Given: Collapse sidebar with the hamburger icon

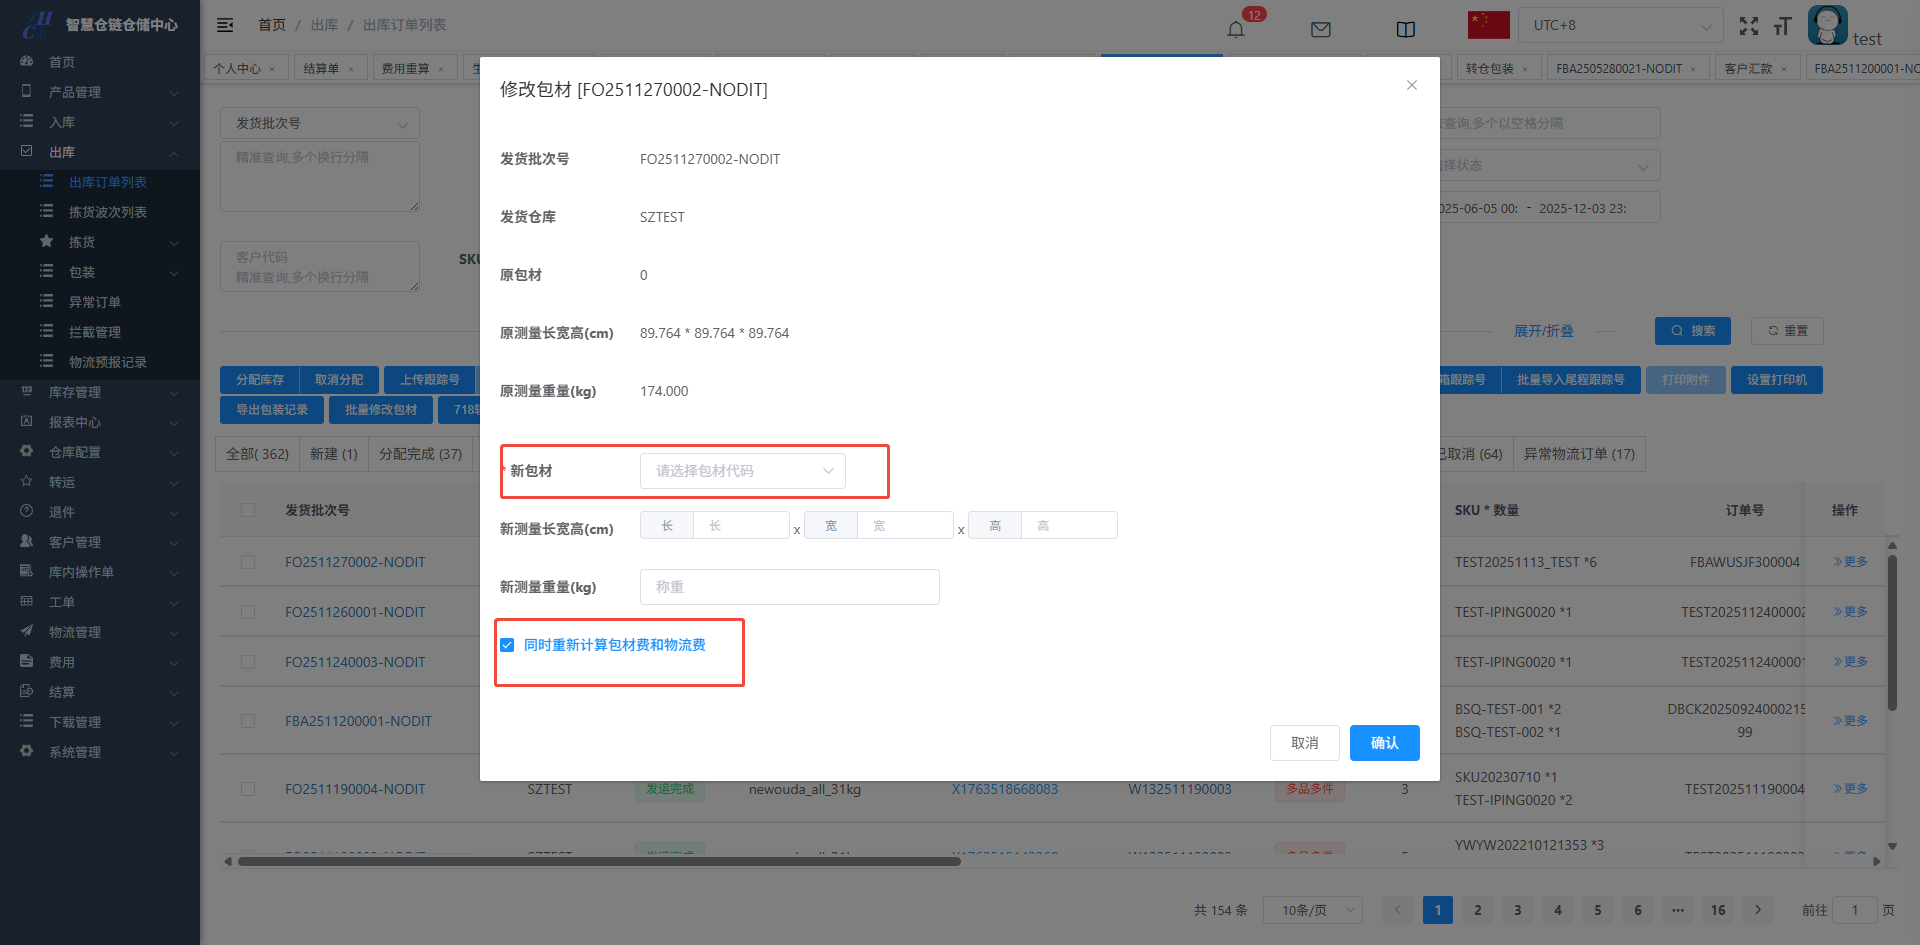Looking at the screenshot, I should [x=225, y=25].
